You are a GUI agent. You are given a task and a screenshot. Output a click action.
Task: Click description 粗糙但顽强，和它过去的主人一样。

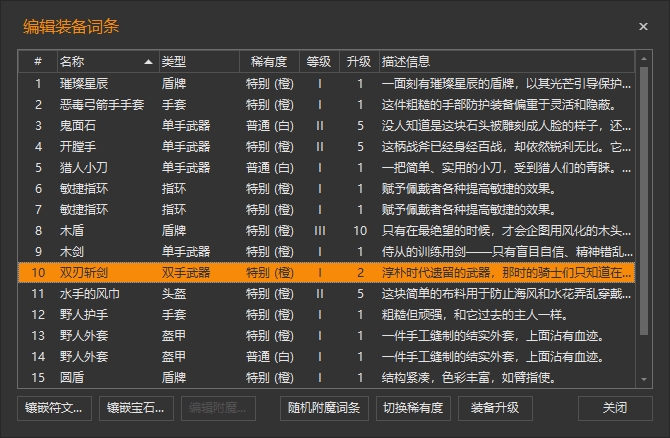coord(475,315)
